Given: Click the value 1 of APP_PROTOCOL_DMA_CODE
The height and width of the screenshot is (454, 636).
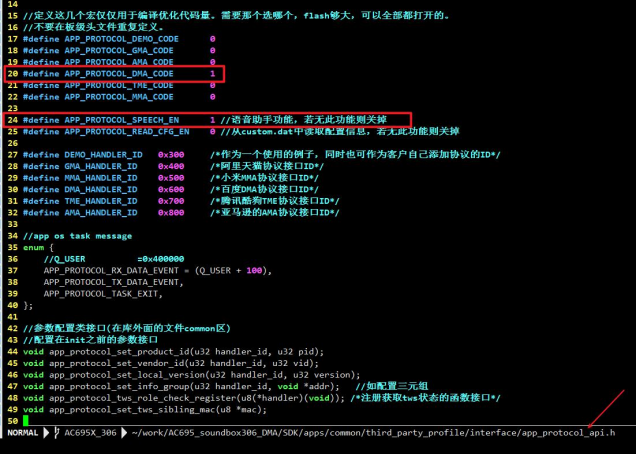Looking at the screenshot, I should [x=213, y=73].
